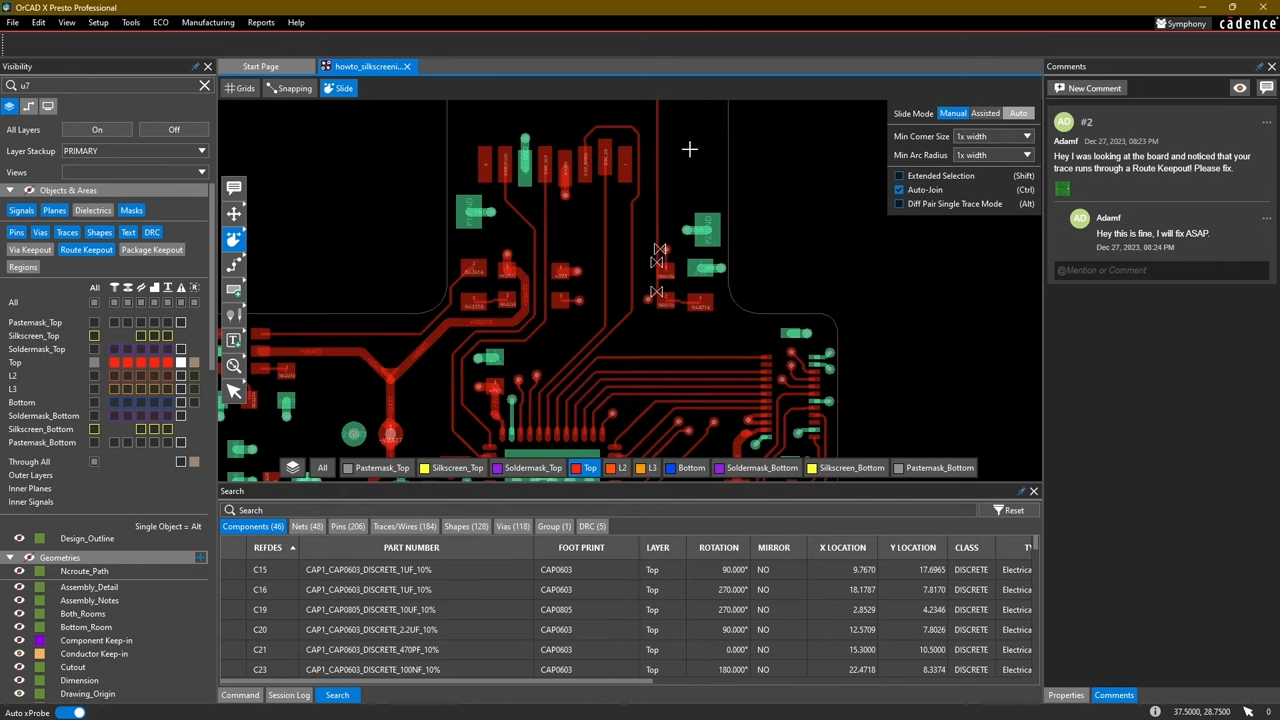Click the New Comment button
Image resolution: width=1280 pixels, height=720 pixels.
(x=1087, y=88)
